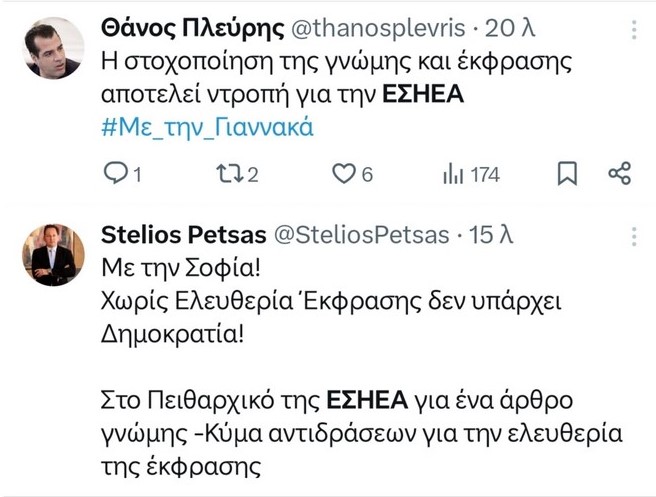This screenshot has height=497, width=656.
Task: Open Stelios Petsas profile picture
Action: tap(53, 254)
